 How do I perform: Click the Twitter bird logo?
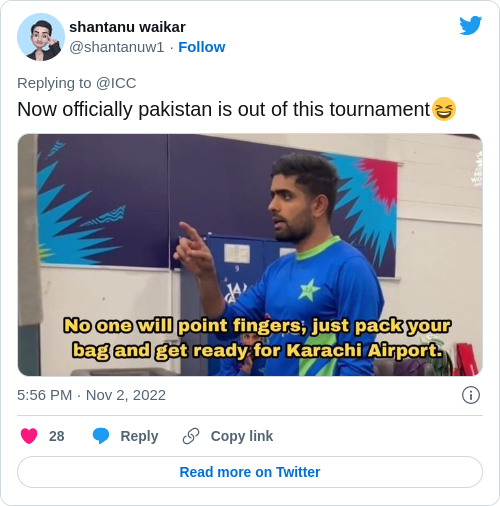(x=470, y=25)
